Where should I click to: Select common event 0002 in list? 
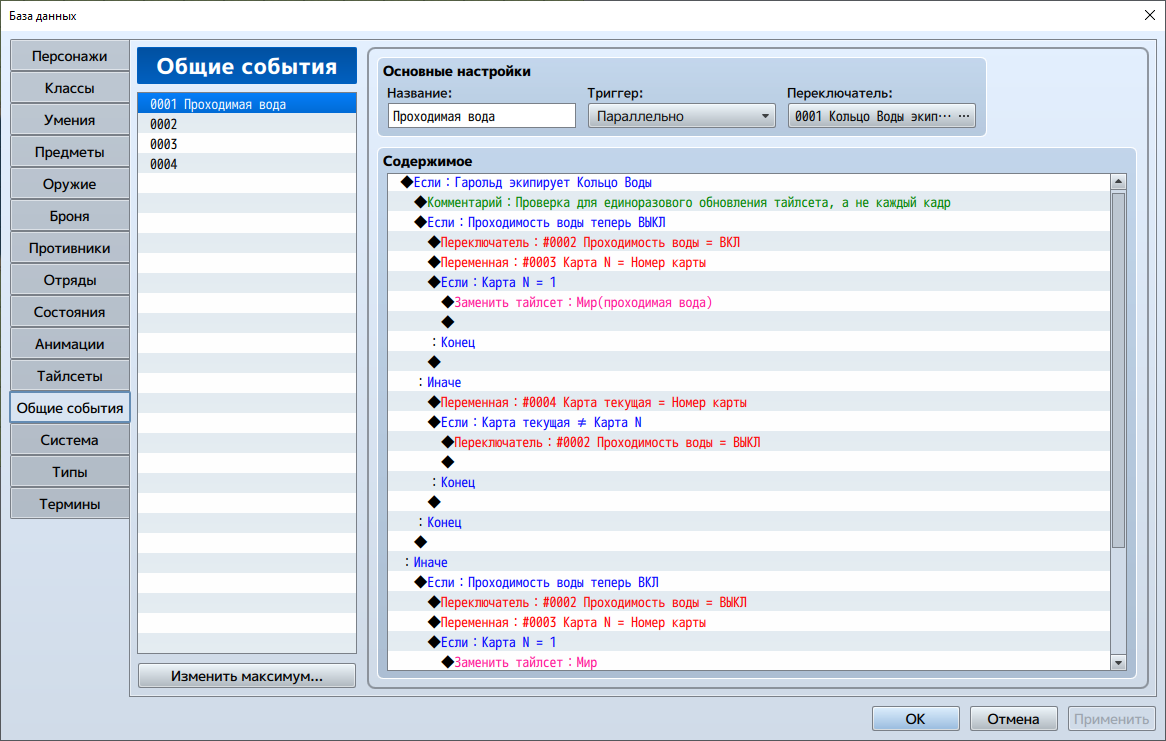pos(247,124)
